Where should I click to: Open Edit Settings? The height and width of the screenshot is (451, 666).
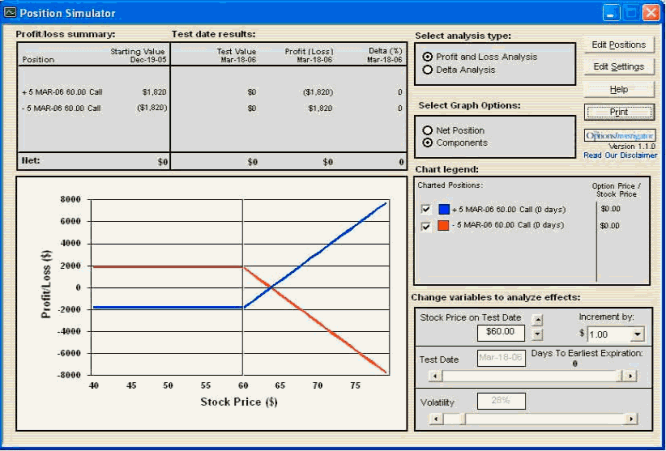click(619, 67)
